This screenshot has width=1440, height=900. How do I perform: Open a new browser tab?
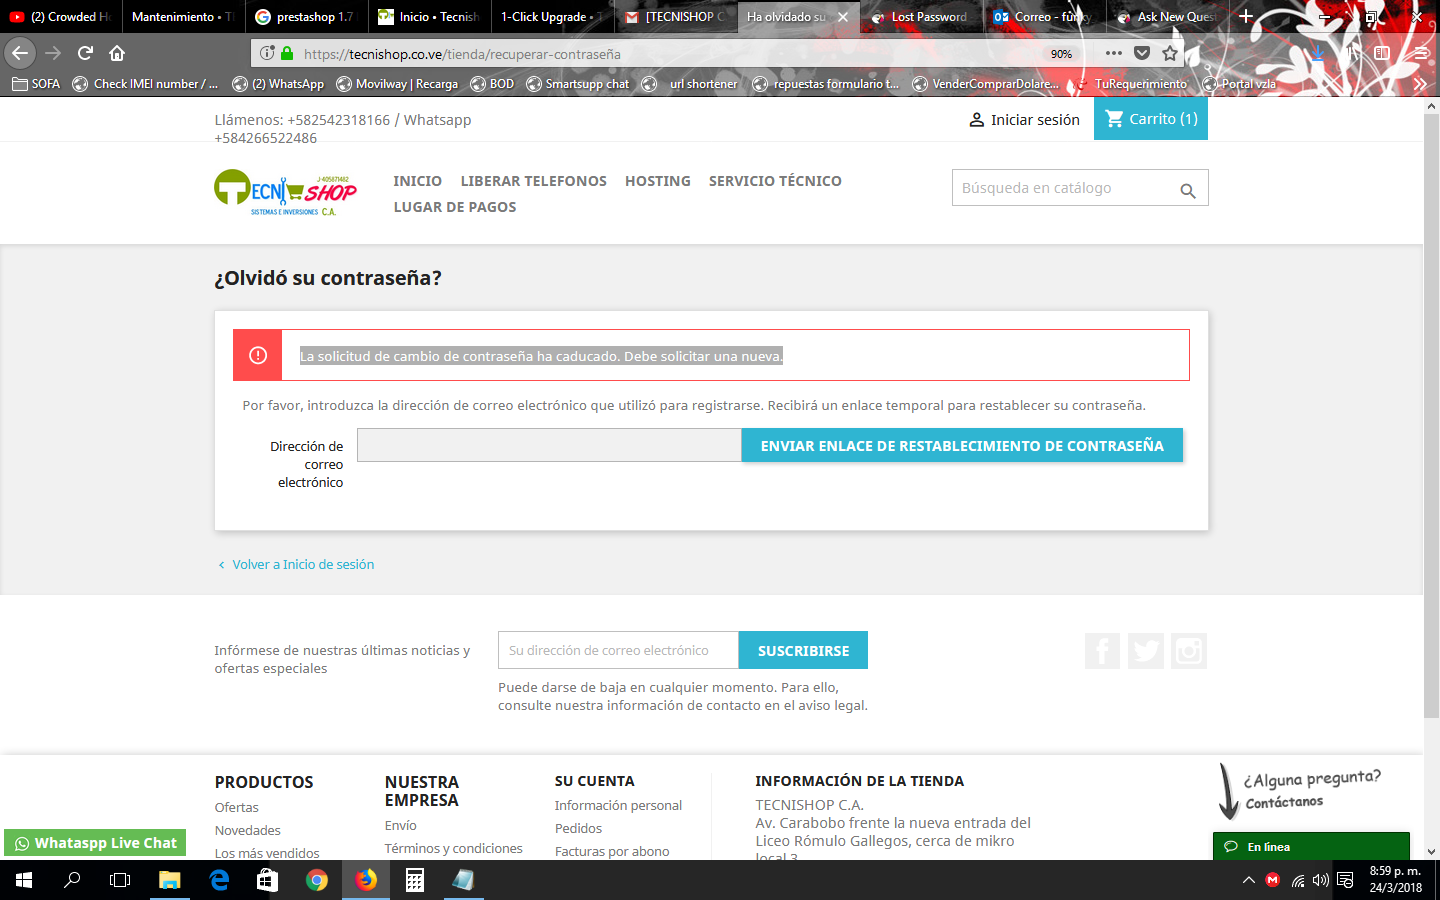click(1246, 16)
